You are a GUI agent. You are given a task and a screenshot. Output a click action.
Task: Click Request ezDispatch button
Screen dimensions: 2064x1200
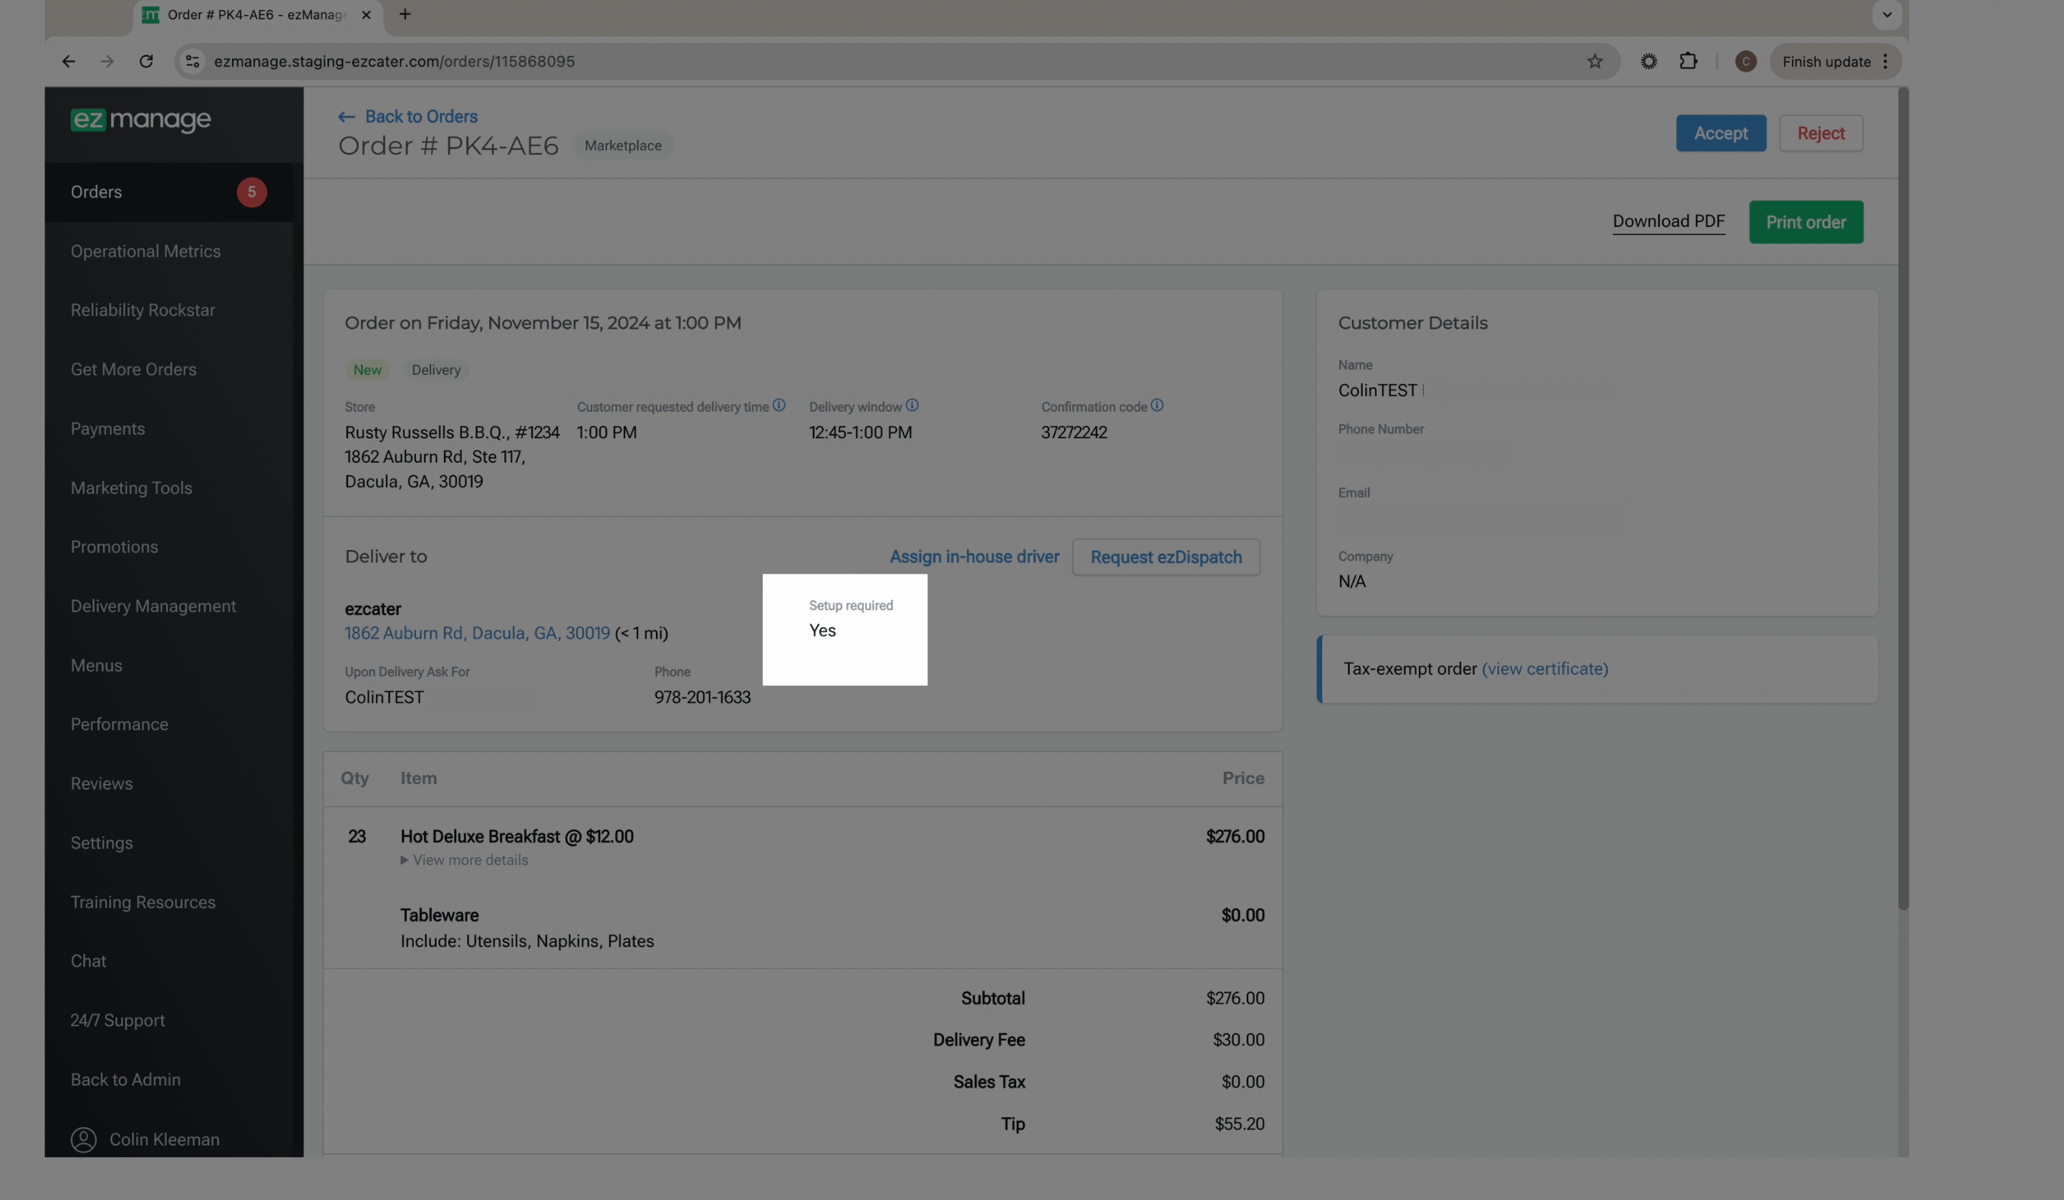coord(1165,557)
